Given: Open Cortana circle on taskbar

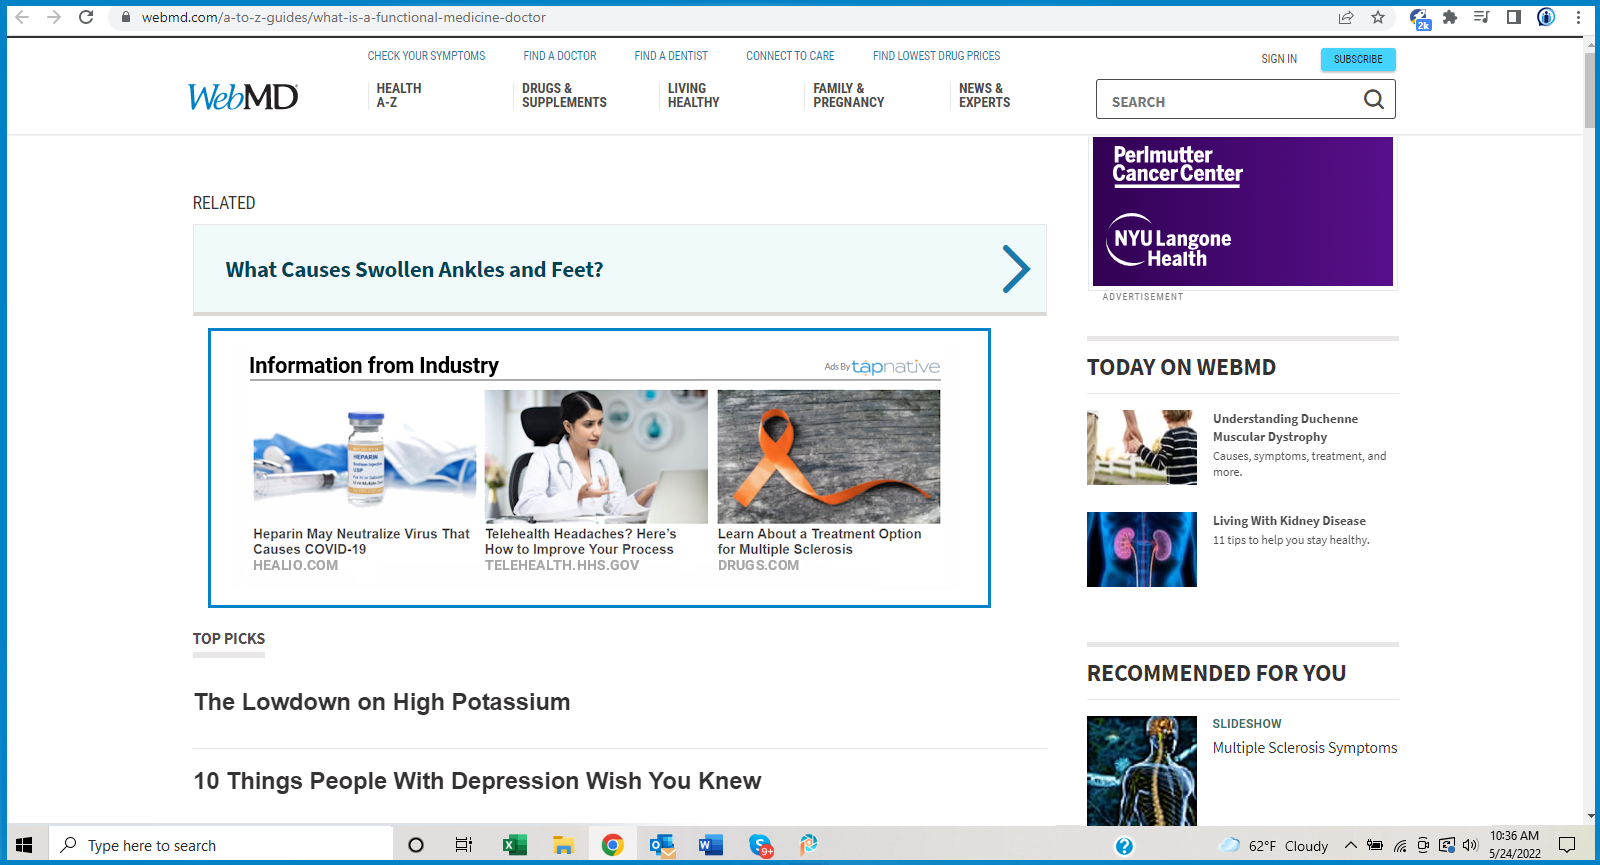Looking at the screenshot, I should pos(416,845).
